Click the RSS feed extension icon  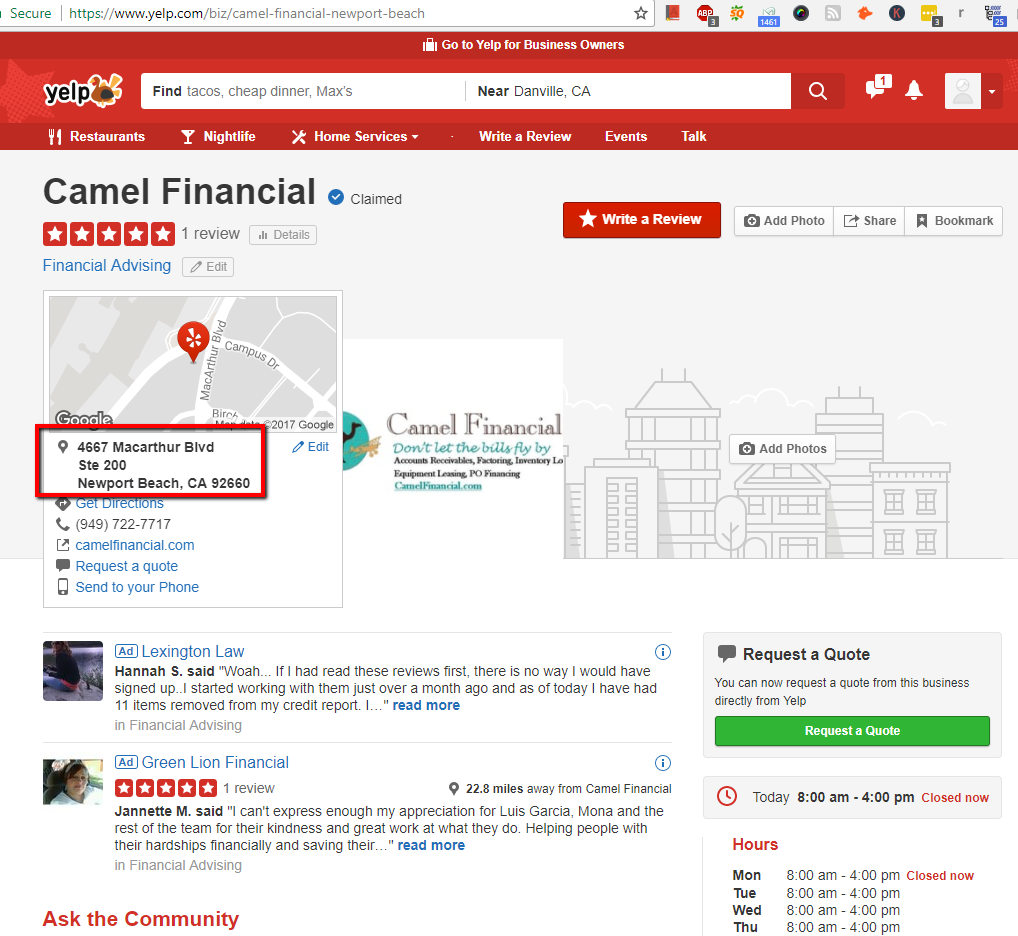point(832,13)
